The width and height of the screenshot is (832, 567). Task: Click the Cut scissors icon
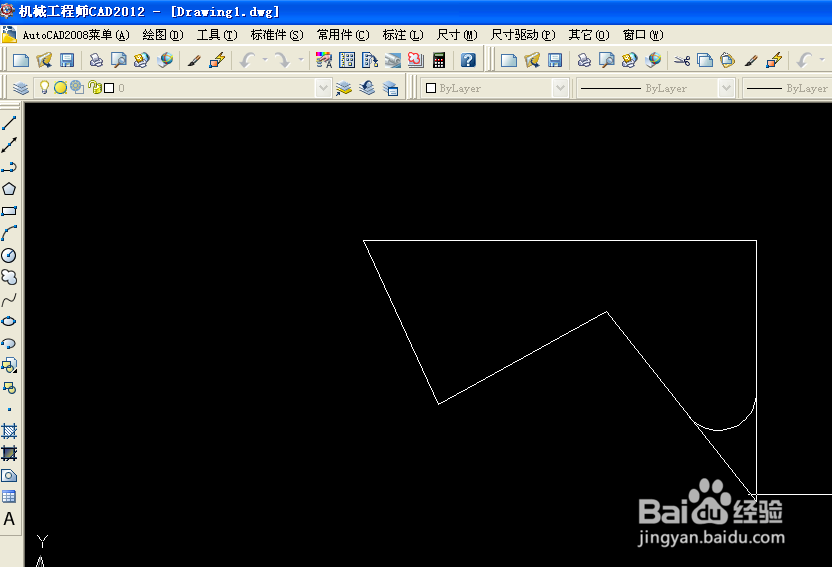tap(682, 60)
